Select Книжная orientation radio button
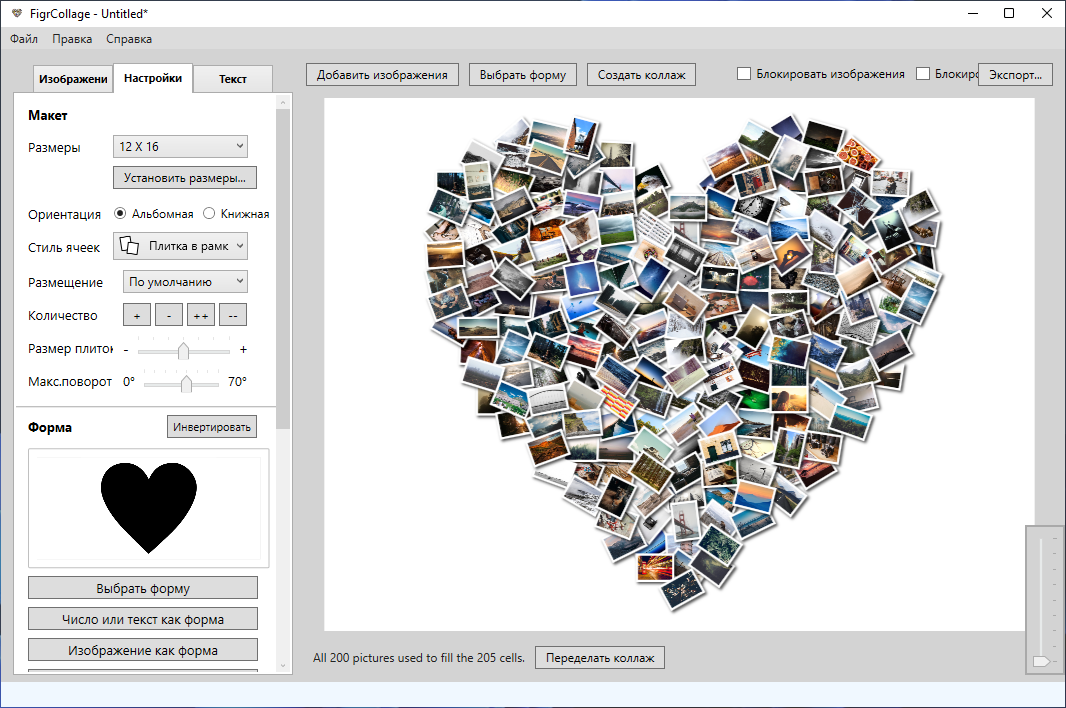This screenshot has height=708, width=1066. click(x=209, y=213)
